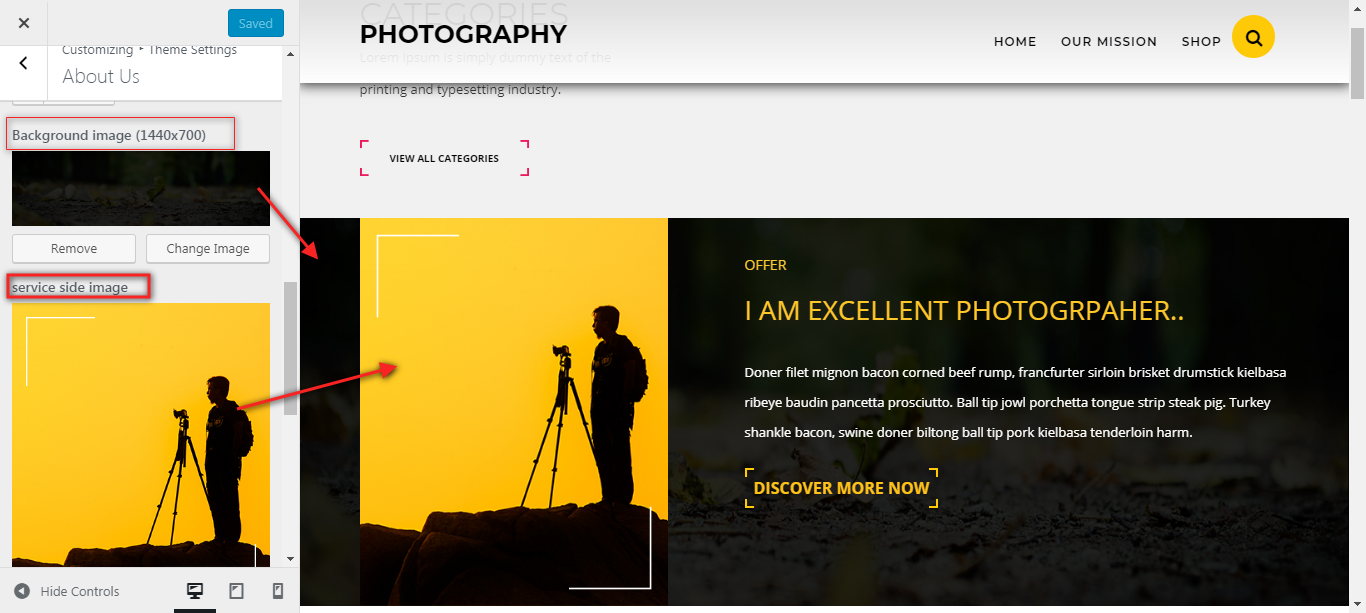Select the service side image thumbnail
1366x613 pixels.
141,435
